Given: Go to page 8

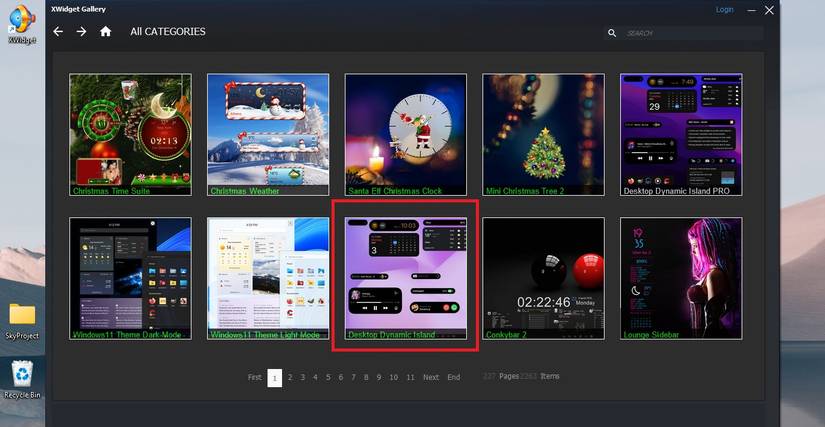Looking at the screenshot, I should [366, 378].
